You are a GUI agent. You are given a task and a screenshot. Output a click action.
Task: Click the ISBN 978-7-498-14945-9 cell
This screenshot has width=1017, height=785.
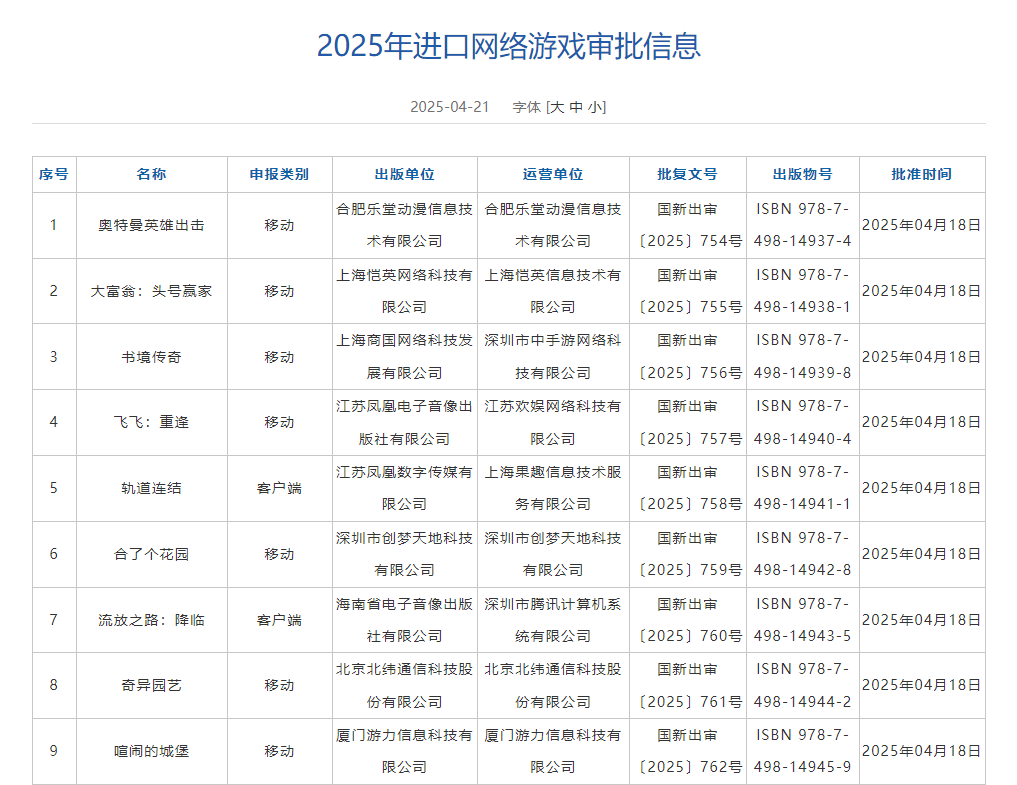point(802,751)
